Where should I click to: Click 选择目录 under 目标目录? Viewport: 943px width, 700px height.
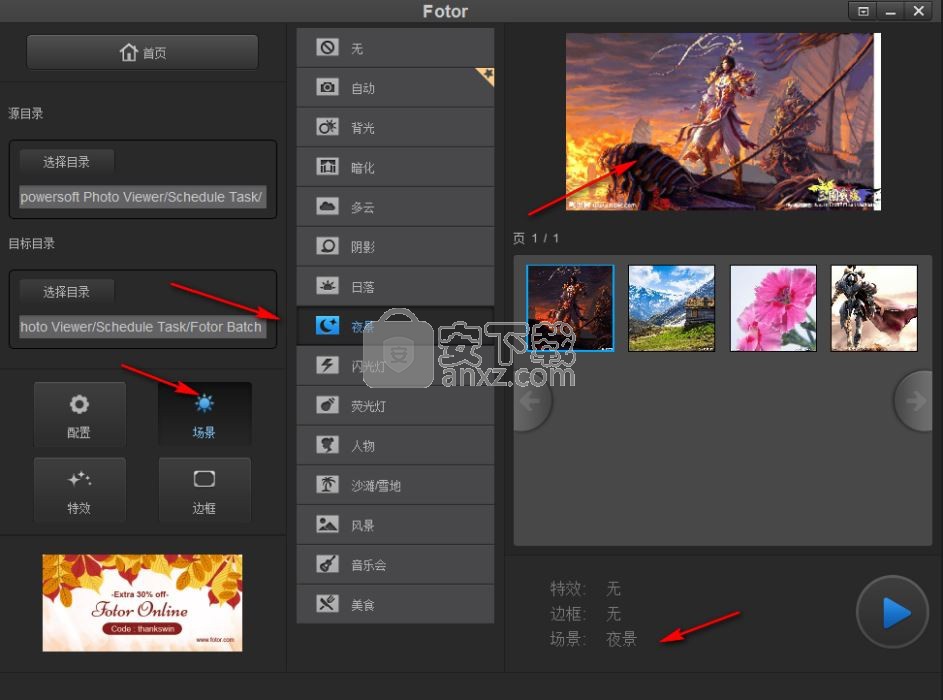pos(66,292)
